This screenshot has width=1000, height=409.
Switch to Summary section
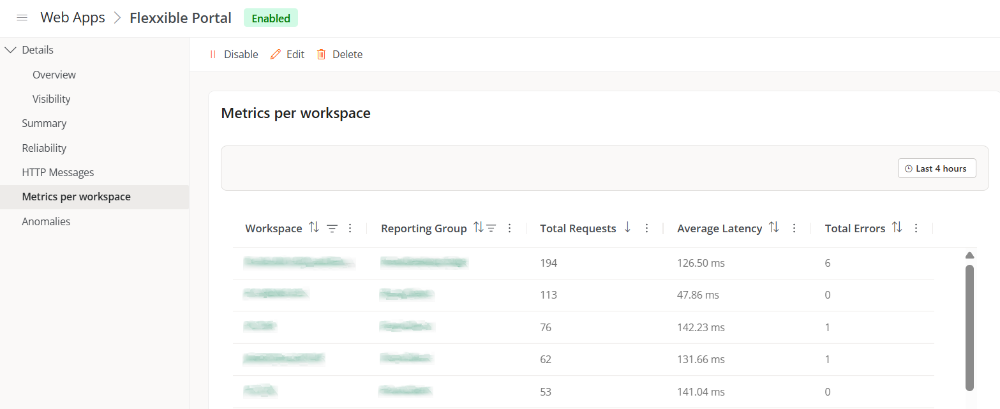point(44,123)
